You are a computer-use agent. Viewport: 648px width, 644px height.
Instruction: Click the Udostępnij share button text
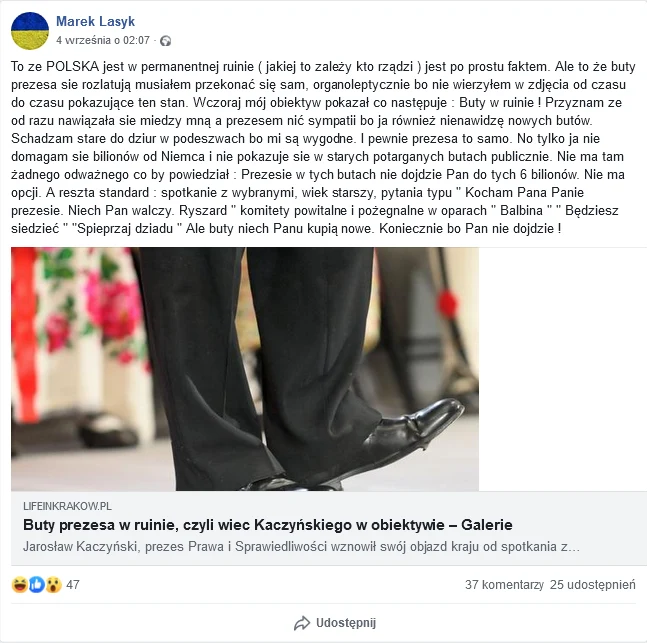[346, 623]
